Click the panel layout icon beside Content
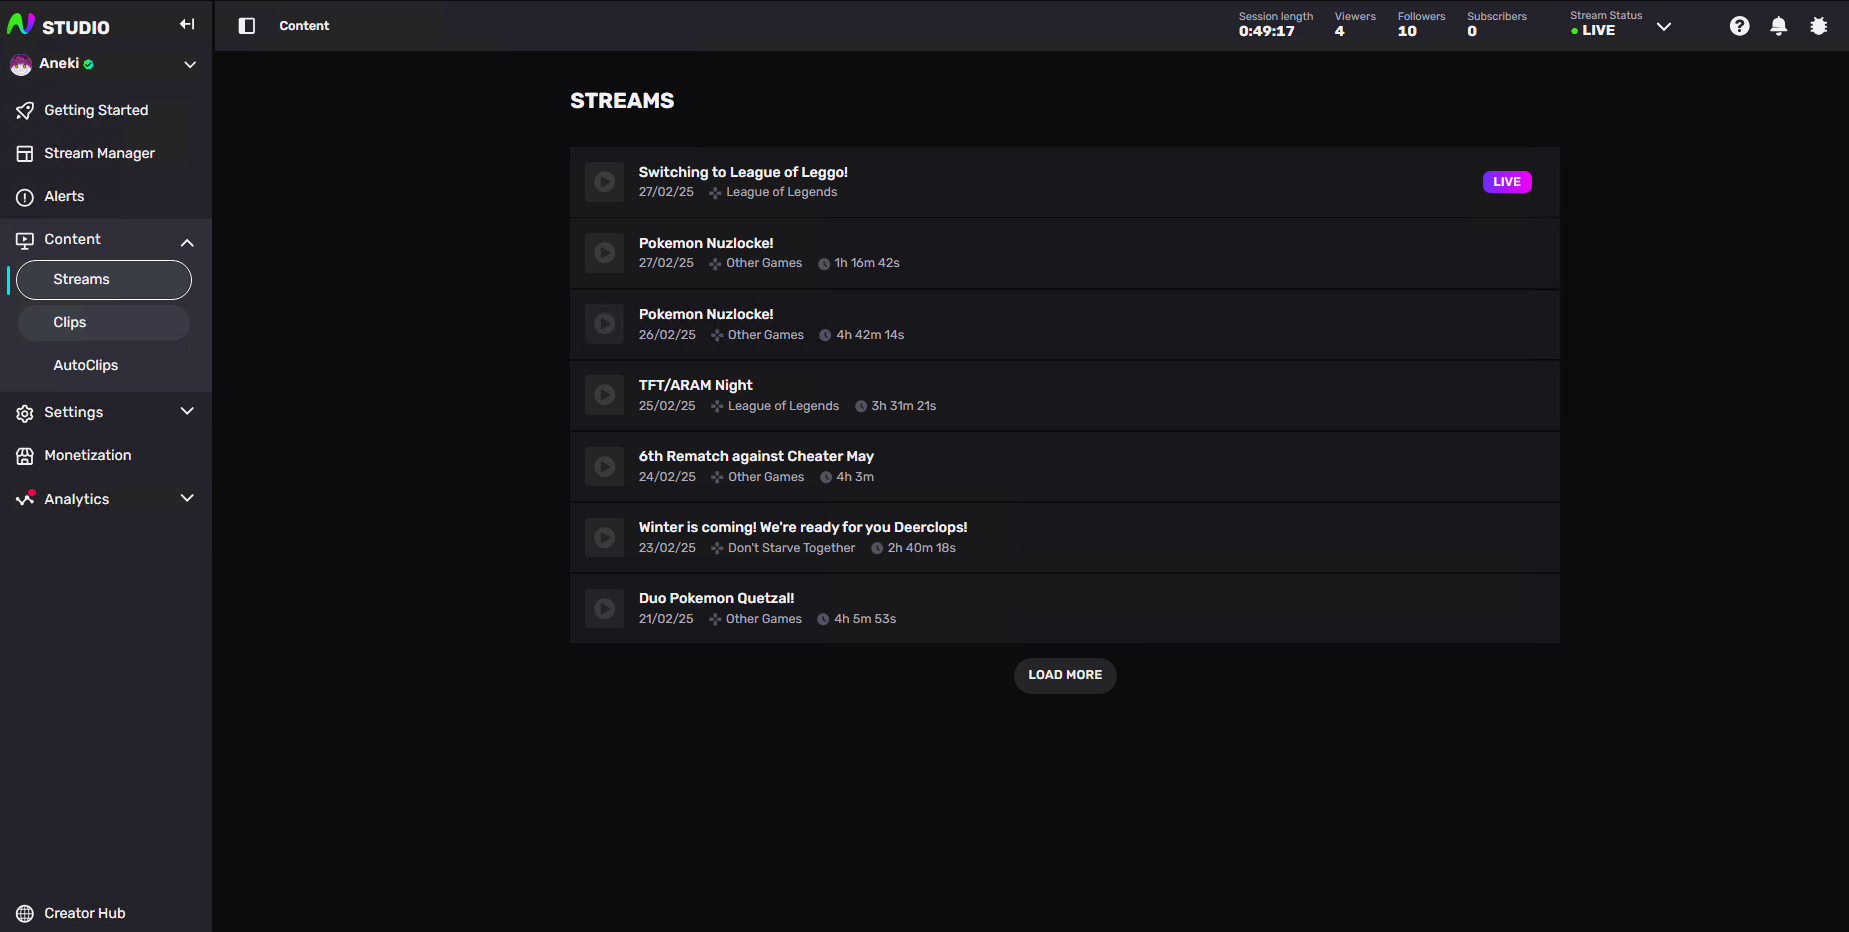Screen dimensions: 1849x932 [247, 26]
